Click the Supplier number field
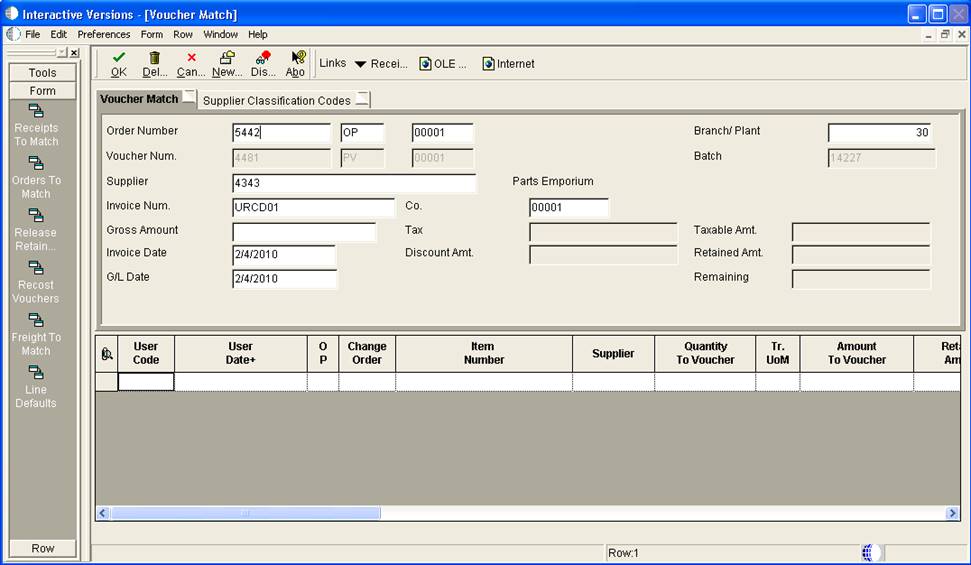The width and height of the screenshot is (971, 565). [x=354, y=183]
